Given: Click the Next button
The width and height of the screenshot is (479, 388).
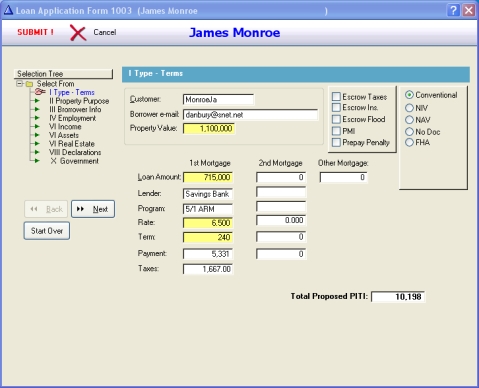Looking at the screenshot, I should 93,209.
